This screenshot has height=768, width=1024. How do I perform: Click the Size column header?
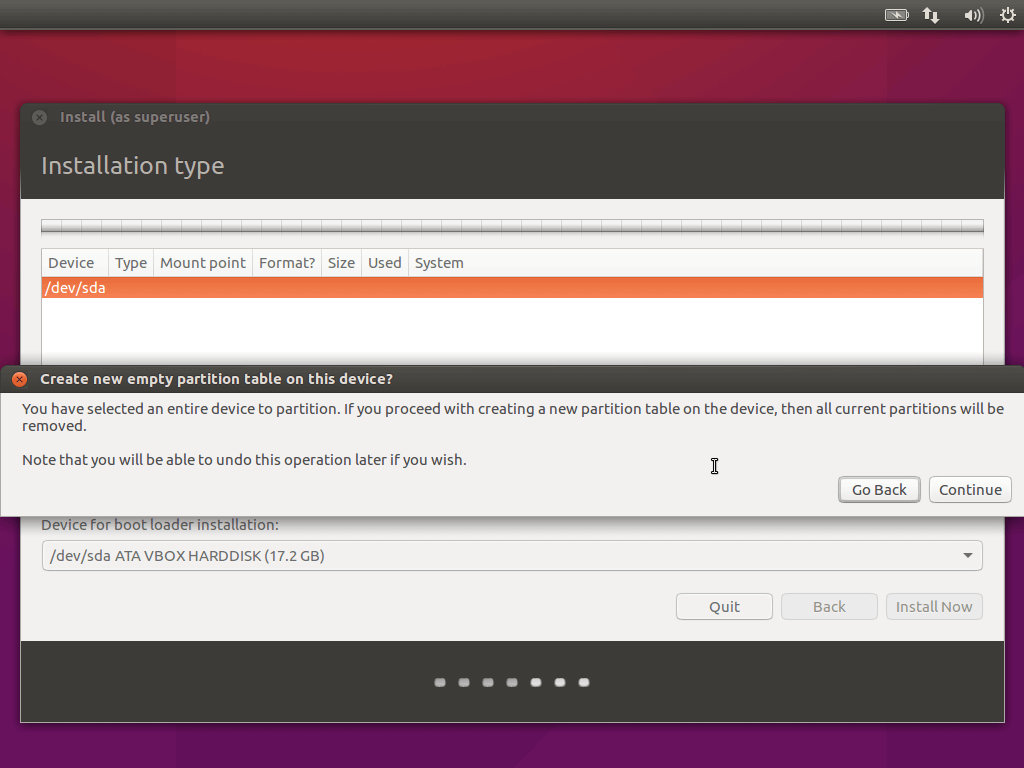point(341,263)
